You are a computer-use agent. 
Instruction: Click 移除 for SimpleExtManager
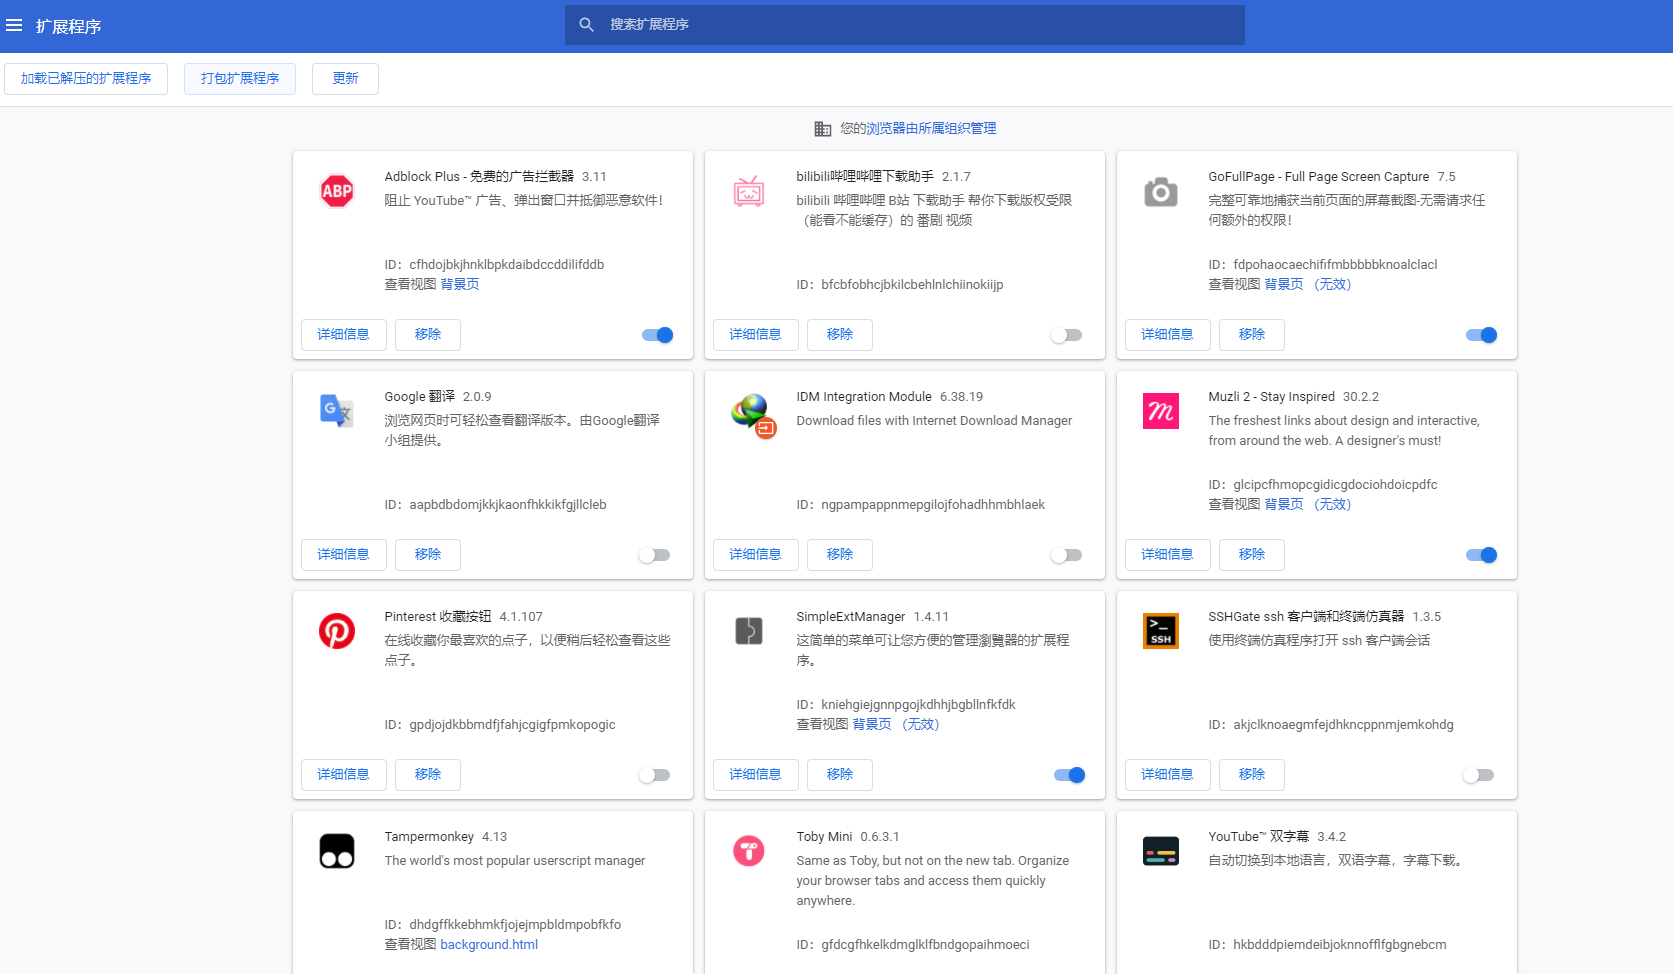point(840,775)
